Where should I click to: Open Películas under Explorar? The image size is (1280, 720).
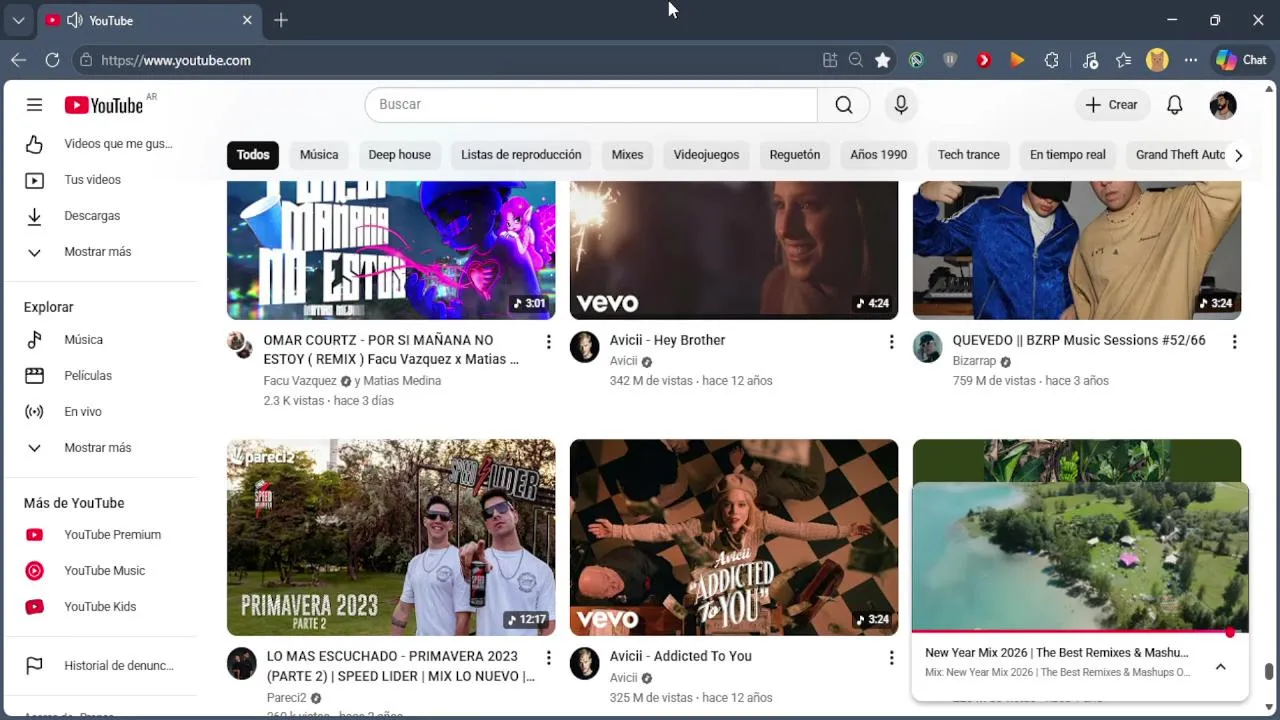point(101,376)
